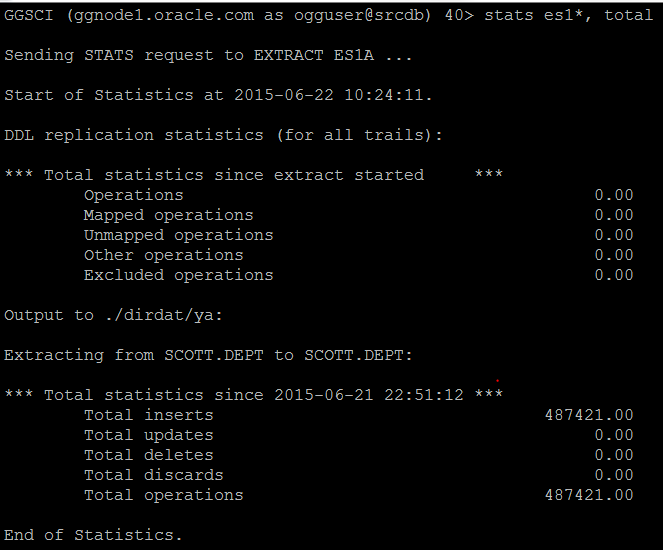Viewport: 663px width, 550px height.
Task: Click the 'Total deletes' row
Action: pos(149,455)
